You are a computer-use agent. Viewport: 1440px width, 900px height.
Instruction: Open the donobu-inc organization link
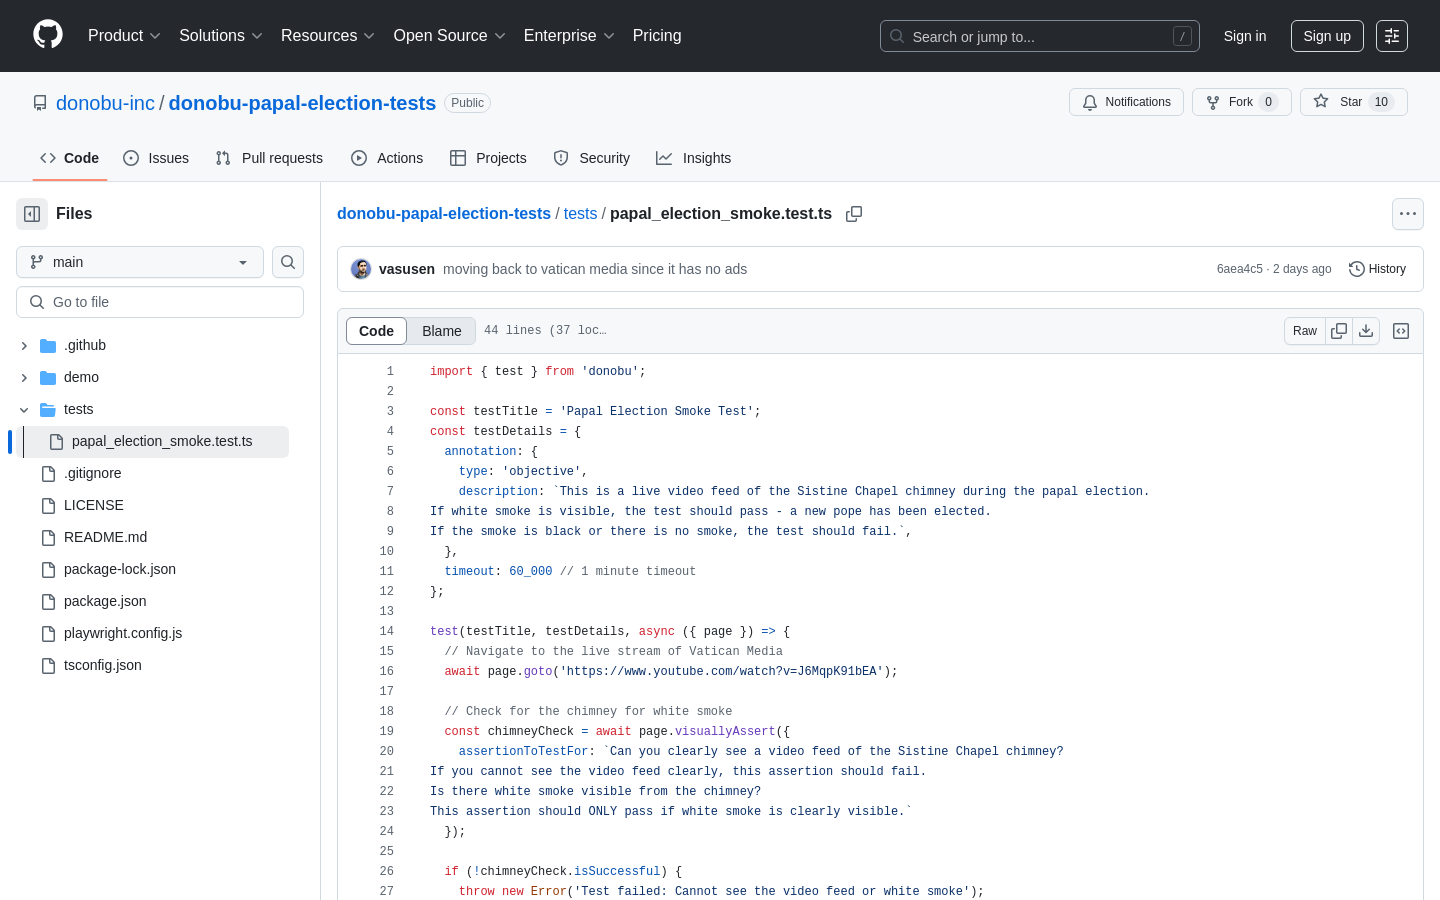[x=105, y=103]
